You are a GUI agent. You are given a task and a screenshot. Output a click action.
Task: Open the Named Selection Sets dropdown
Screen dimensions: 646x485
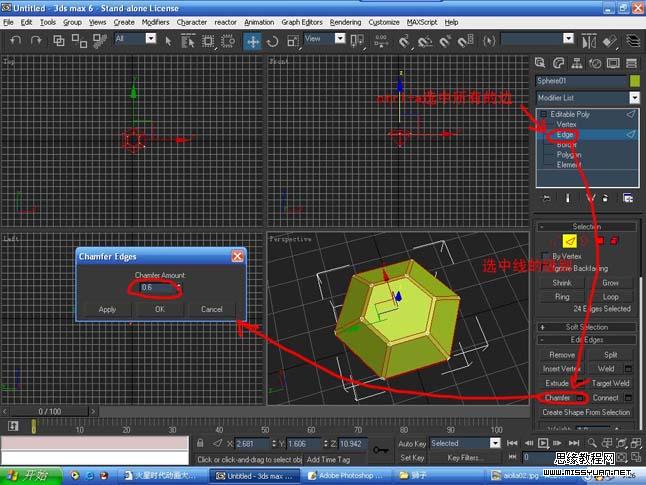[x=569, y=39]
